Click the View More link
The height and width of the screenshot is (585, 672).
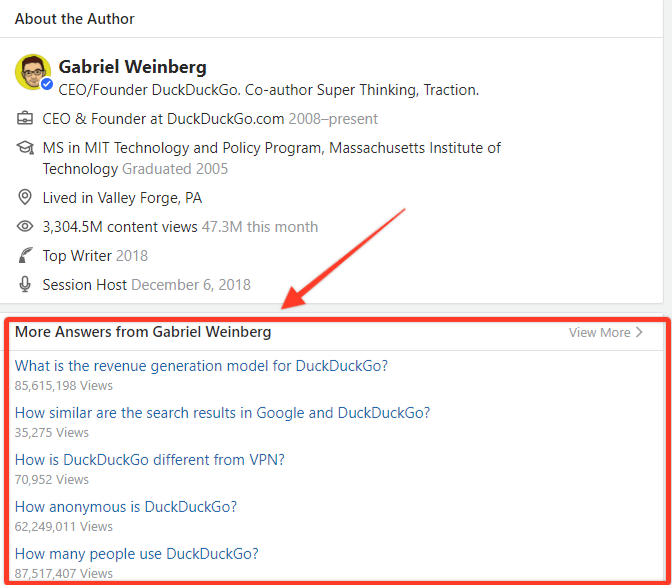pos(599,333)
